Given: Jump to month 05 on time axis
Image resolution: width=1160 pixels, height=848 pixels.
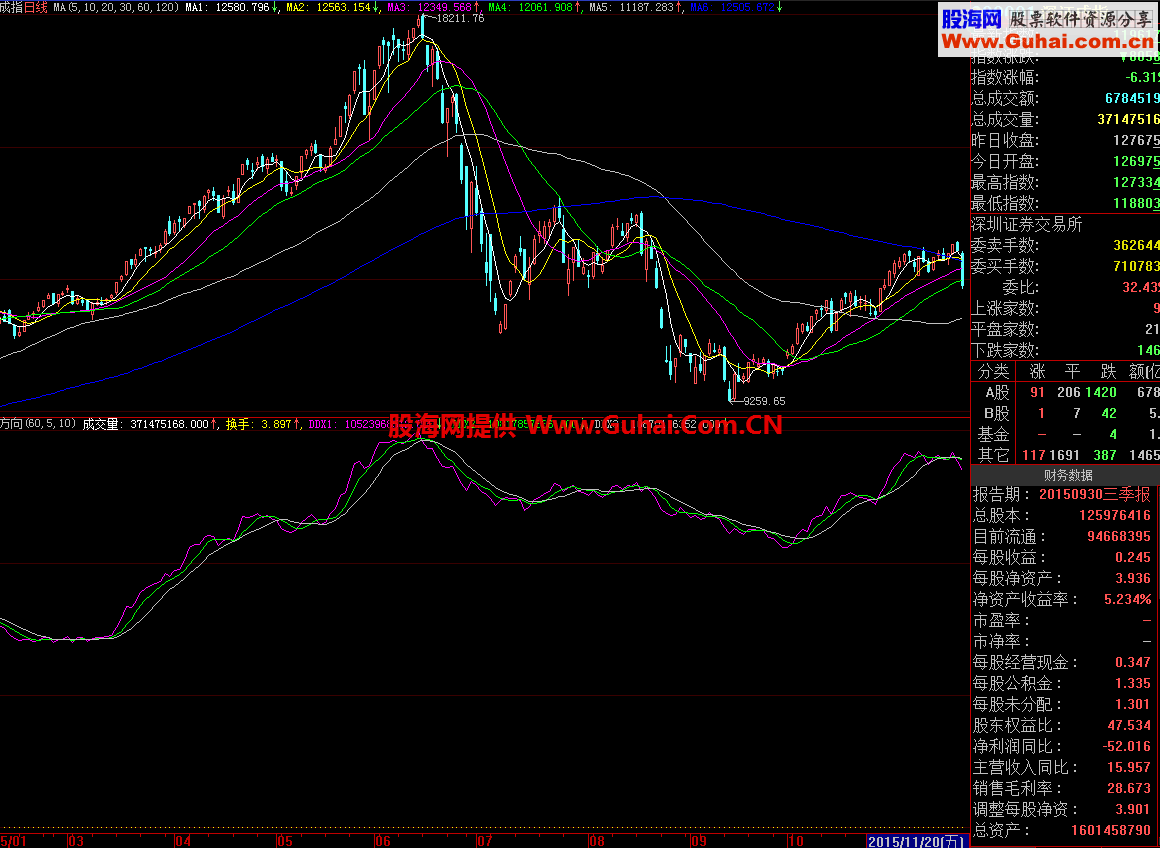Looking at the screenshot, I should point(284,841).
